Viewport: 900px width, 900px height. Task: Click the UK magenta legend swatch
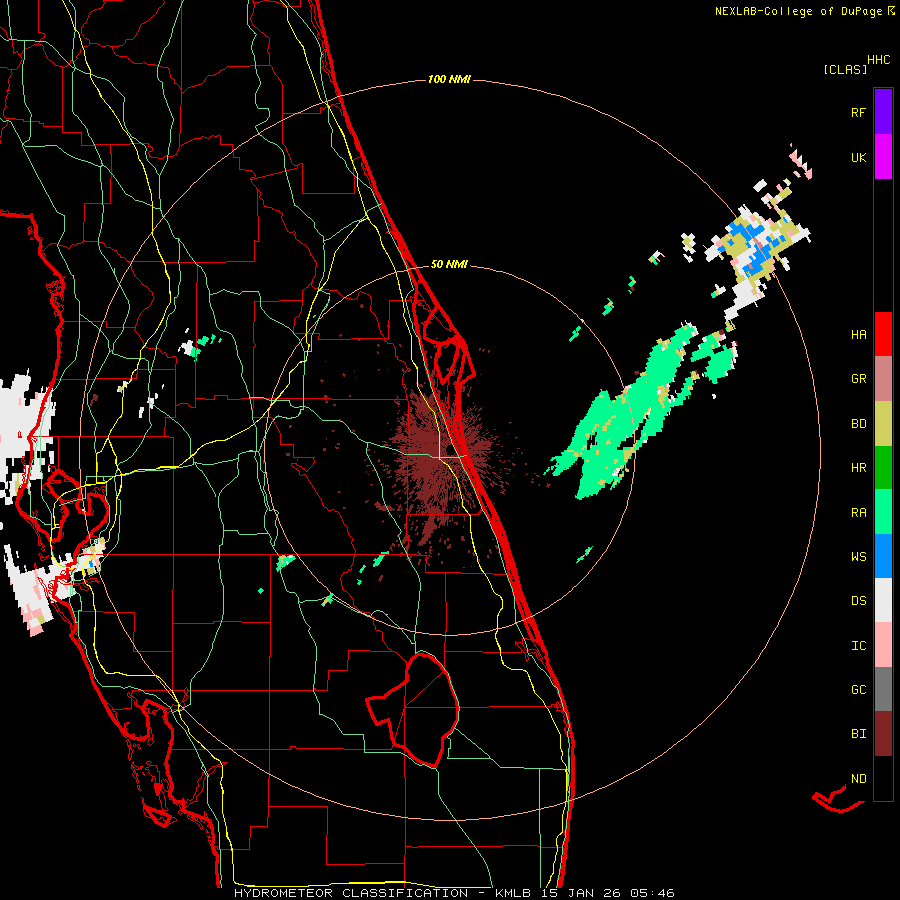(883, 157)
